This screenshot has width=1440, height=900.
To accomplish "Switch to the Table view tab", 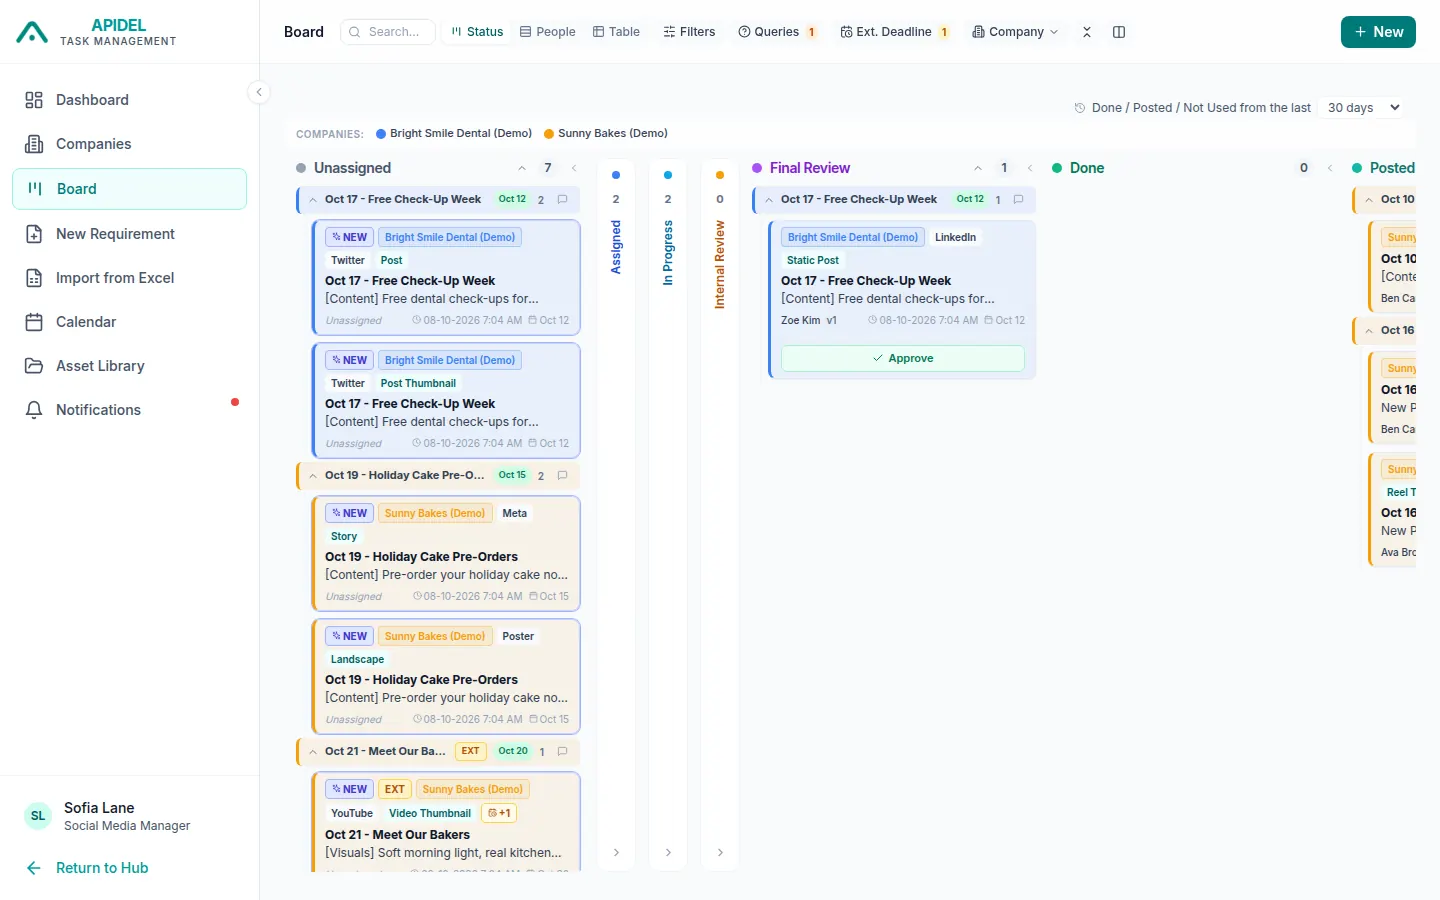I will point(616,32).
